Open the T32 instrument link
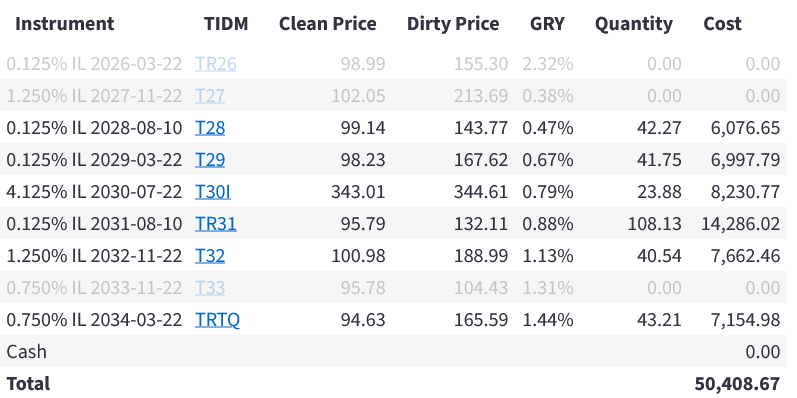Screen dimensions: 797x398 (210, 256)
